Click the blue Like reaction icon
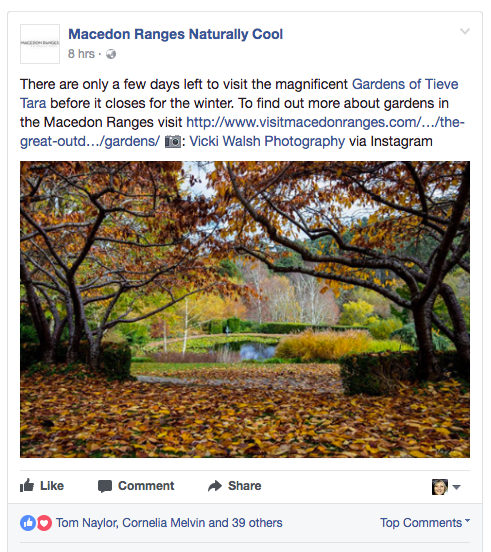491x552 pixels. (x=28, y=523)
